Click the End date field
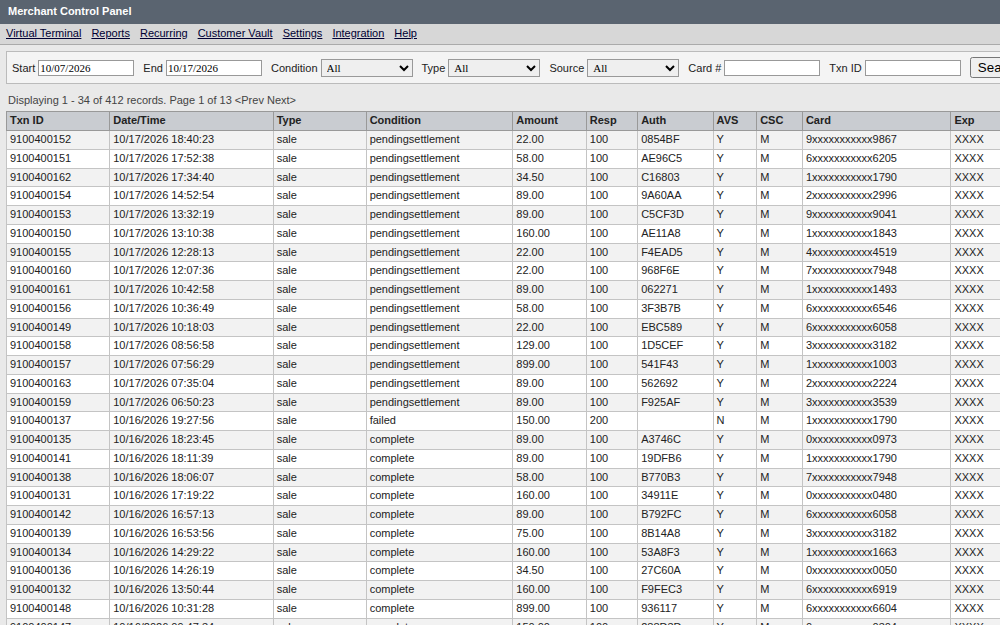The image size is (1000, 625). pyautogui.click(x=214, y=68)
